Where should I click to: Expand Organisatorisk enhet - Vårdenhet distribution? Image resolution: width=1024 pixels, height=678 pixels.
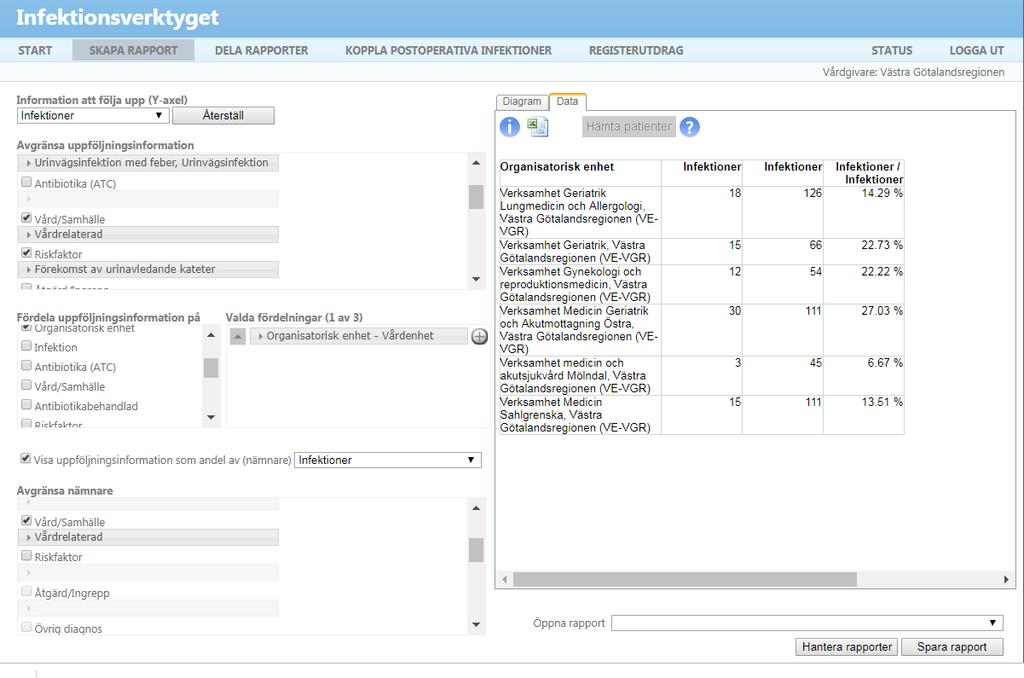click(x=359, y=336)
